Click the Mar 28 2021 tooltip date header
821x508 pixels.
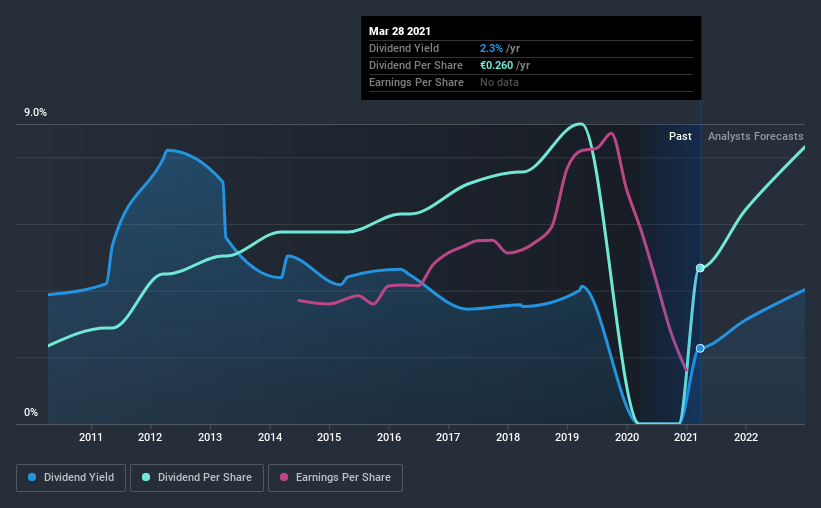(x=400, y=31)
